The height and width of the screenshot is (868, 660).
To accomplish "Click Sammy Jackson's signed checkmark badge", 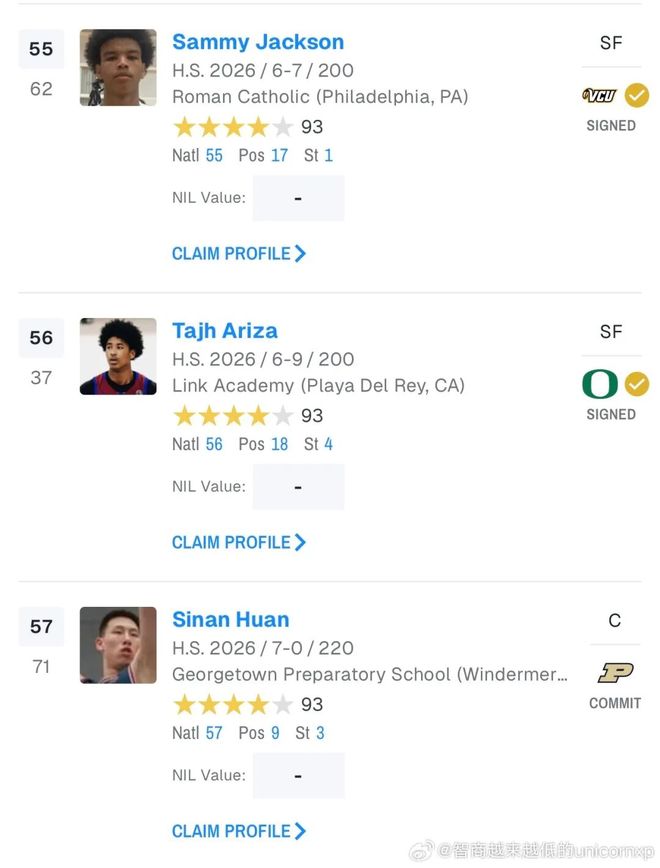I will pyautogui.click(x=637, y=96).
